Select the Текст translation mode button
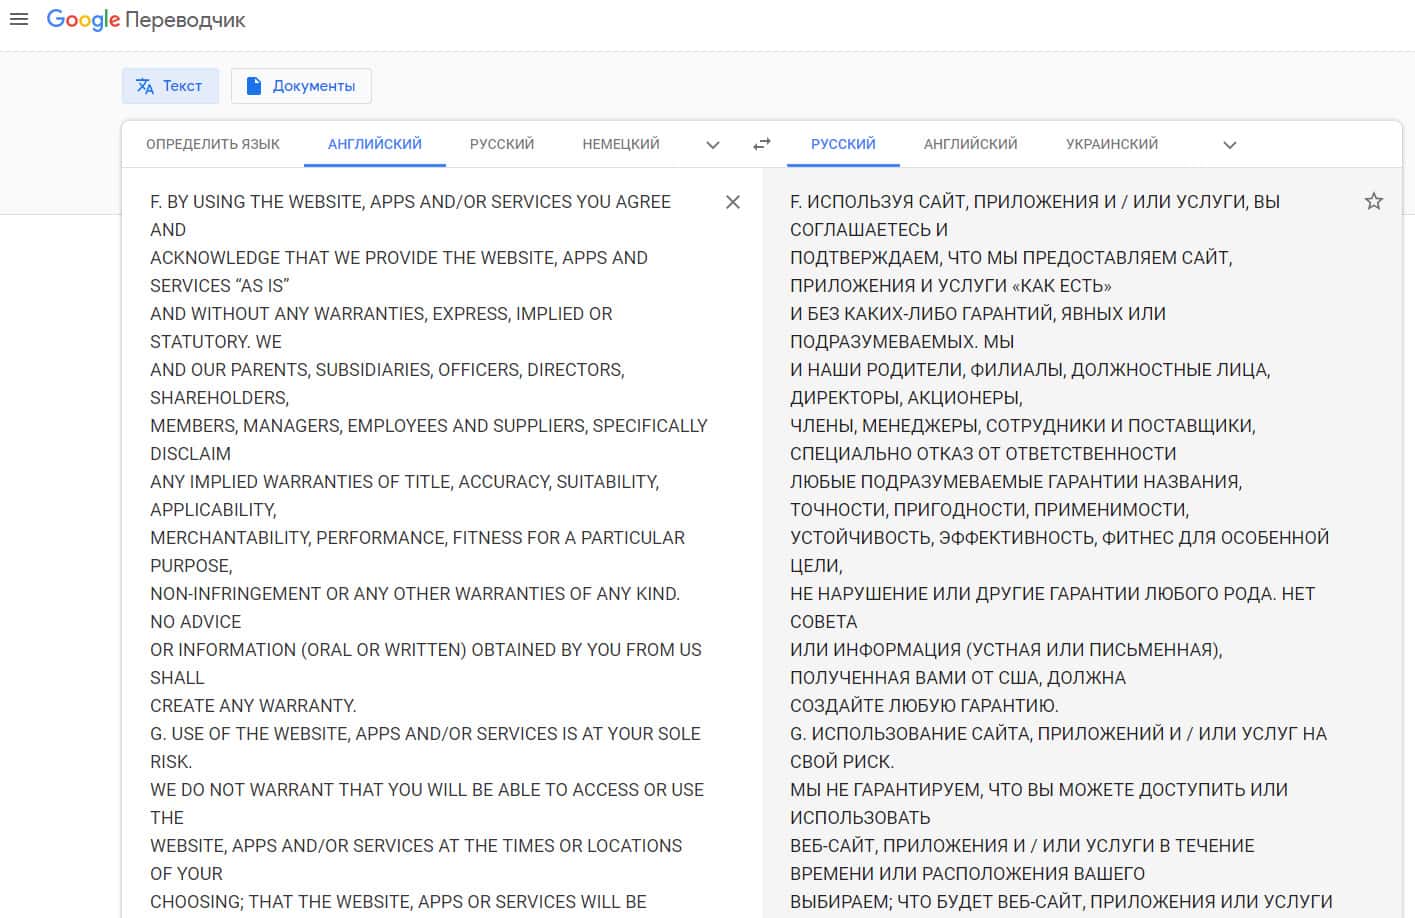This screenshot has height=918, width=1415. click(170, 86)
